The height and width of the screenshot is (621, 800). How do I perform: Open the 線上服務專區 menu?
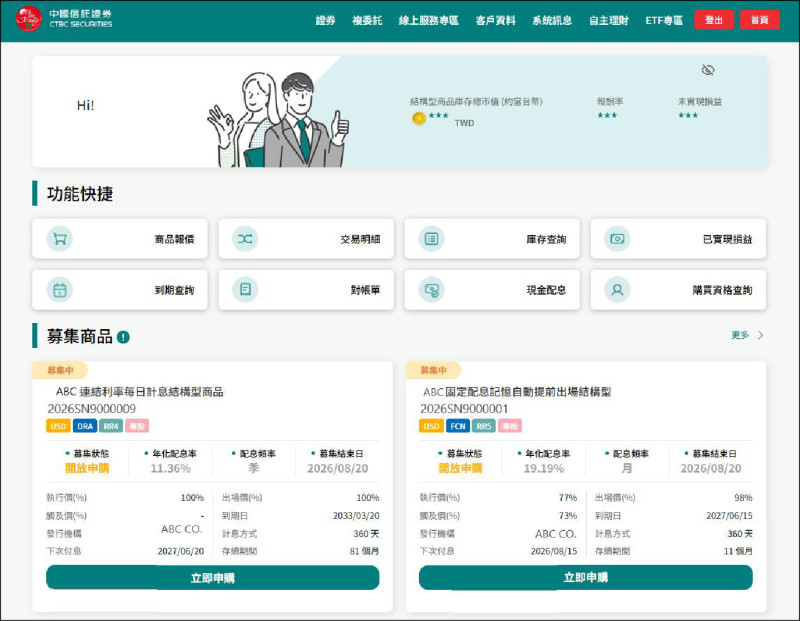(x=429, y=20)
